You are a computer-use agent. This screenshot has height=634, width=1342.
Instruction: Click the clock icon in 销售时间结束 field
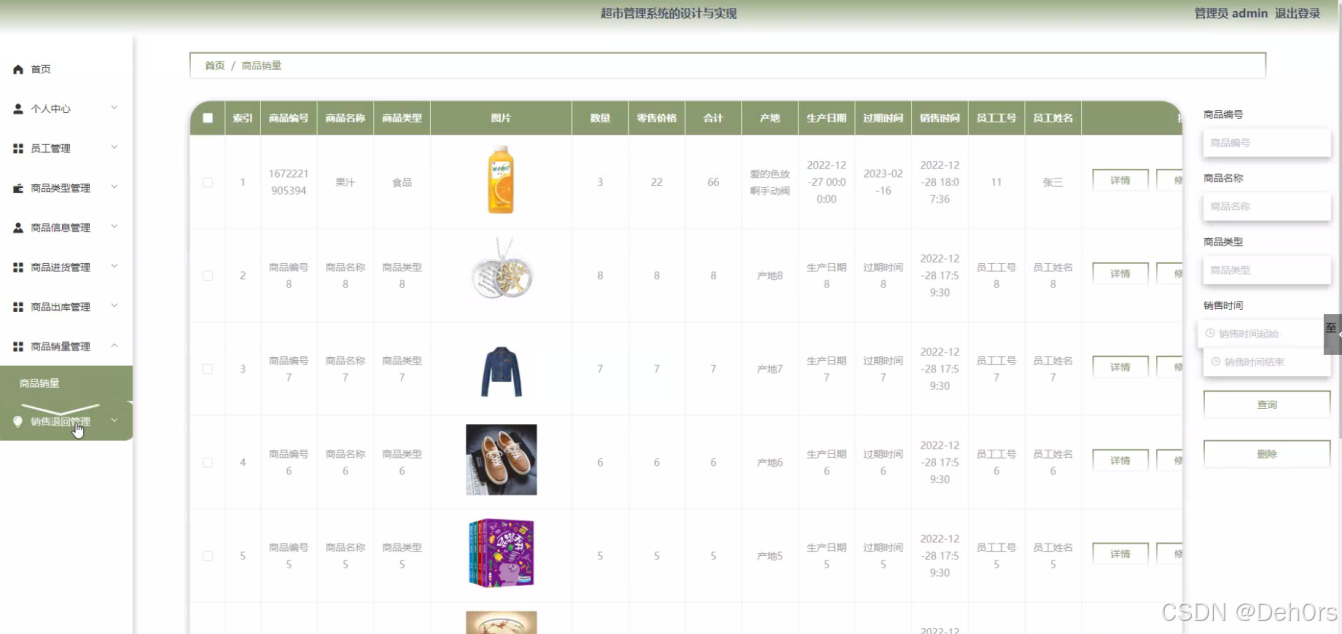coord(1216,362)
